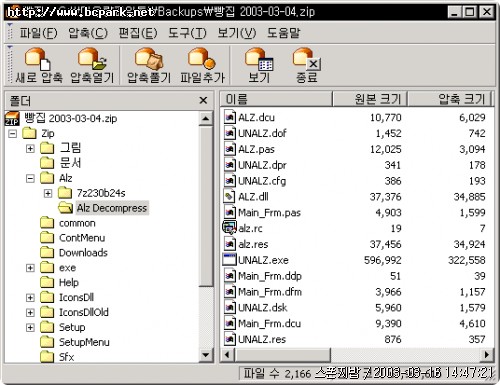Open the 편집(E) menu
This screenshot has width=500, height=385.
tap(138, 33)
